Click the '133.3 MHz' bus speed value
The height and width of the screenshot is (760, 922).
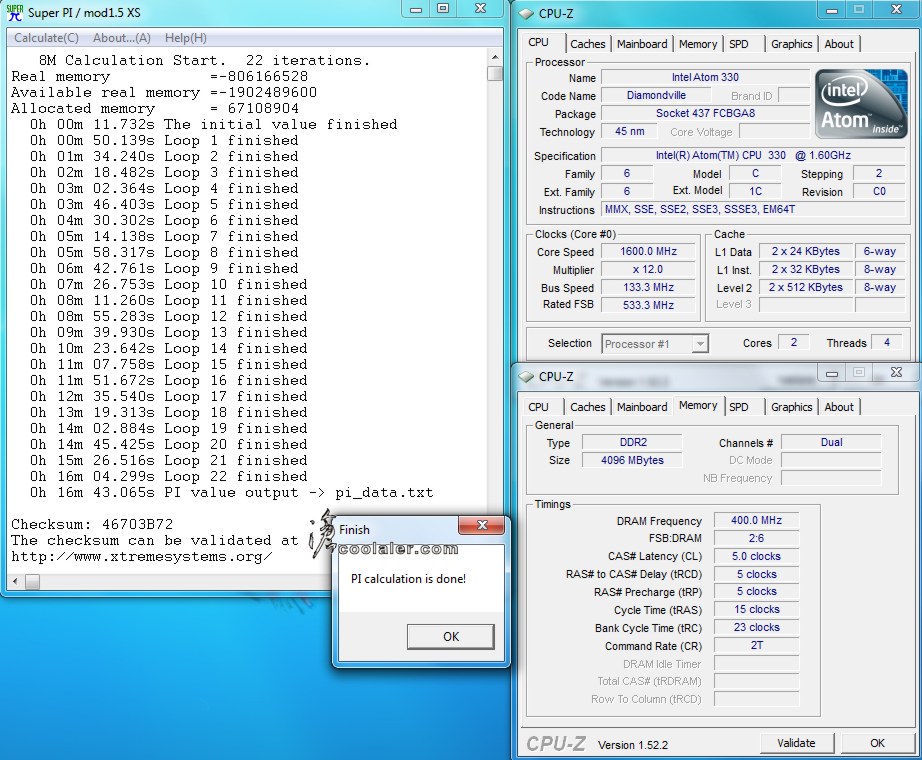click(648, 287)
